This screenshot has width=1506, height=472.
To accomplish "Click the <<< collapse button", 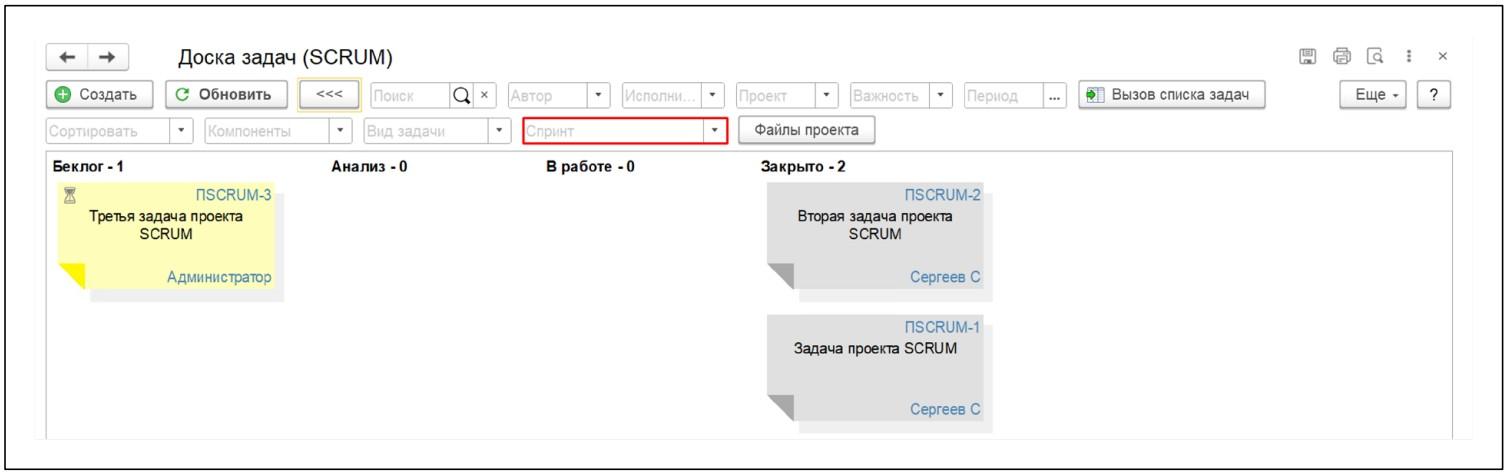I will (329, 95).
